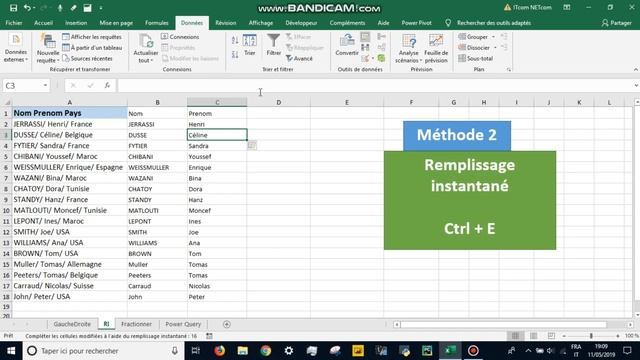The height and width of the screenshot is (360, 640).
Task: Click the flash fill options smart tag
Action: point(252,145)
